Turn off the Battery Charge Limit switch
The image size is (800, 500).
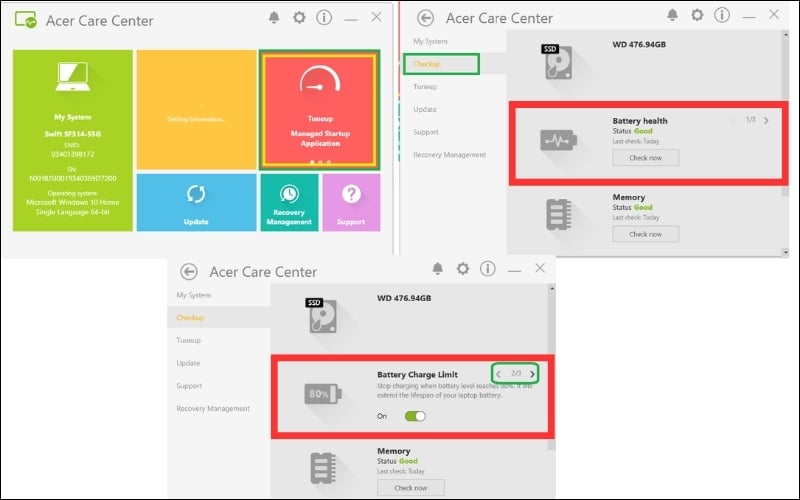click(x=413, y=416)
